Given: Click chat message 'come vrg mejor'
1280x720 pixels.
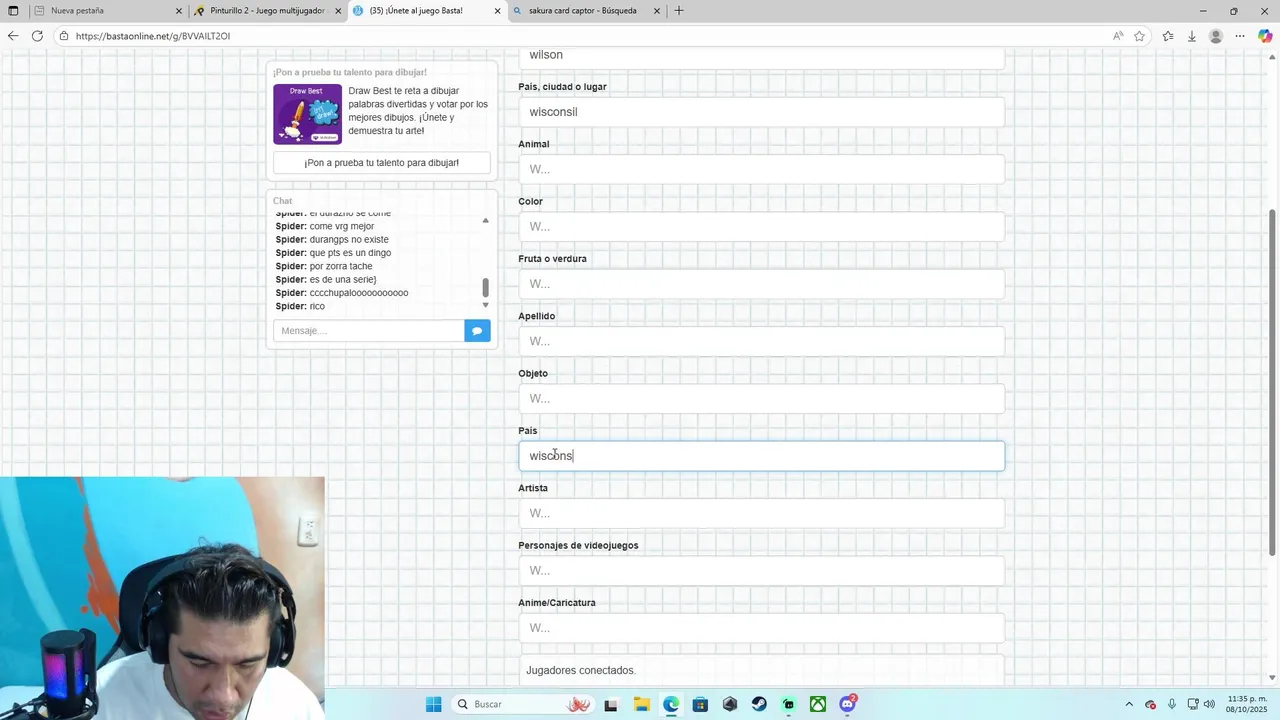Looking at the screenshot, I should (342, 226).
